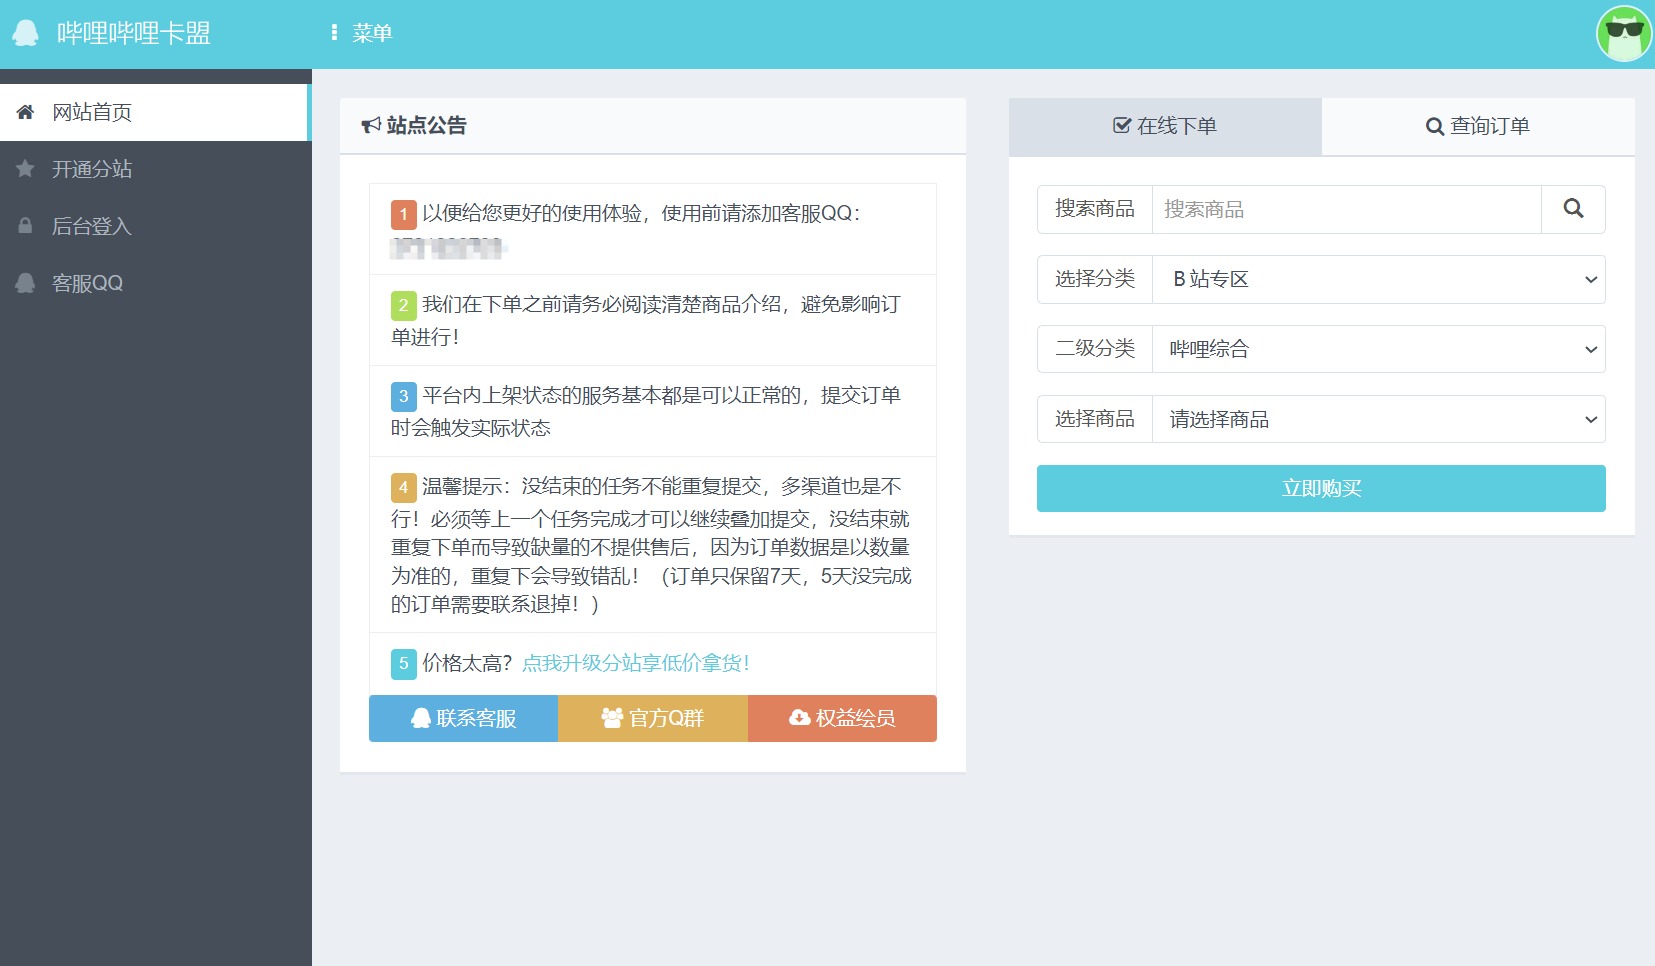Click the star icon beside 开通分站
Image resolution: width=1655 pixels, height=966 pixels.
[x=25, y=169]
